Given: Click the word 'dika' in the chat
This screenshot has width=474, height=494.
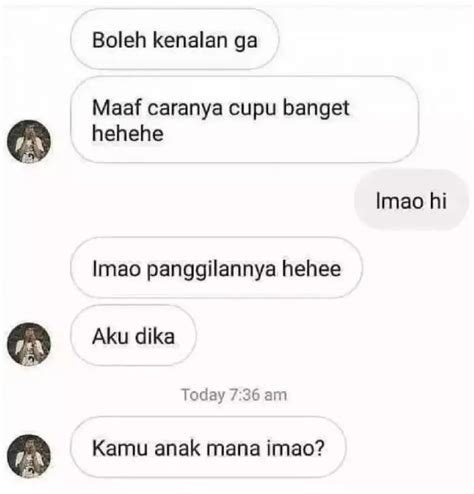Looking at the screenshot, I should 155,336.
